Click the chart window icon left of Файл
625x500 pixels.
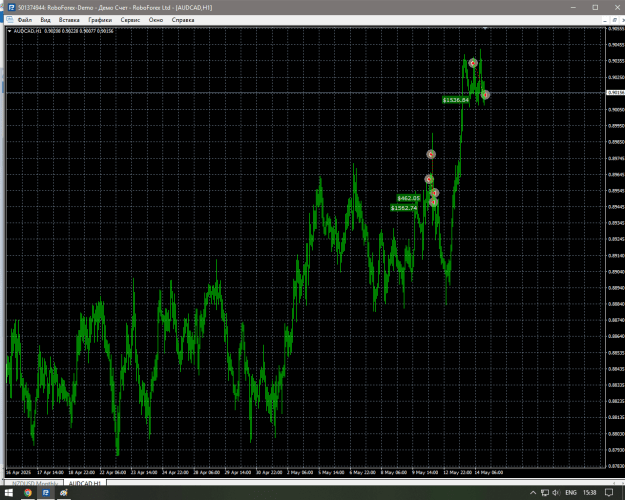click(x=10, y=20)
